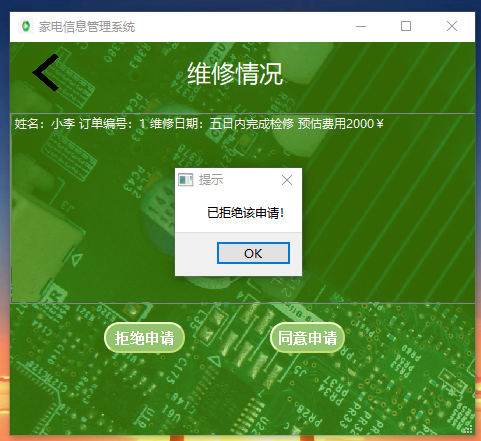Click the 提示 dialog title text

tap(211, 180)
